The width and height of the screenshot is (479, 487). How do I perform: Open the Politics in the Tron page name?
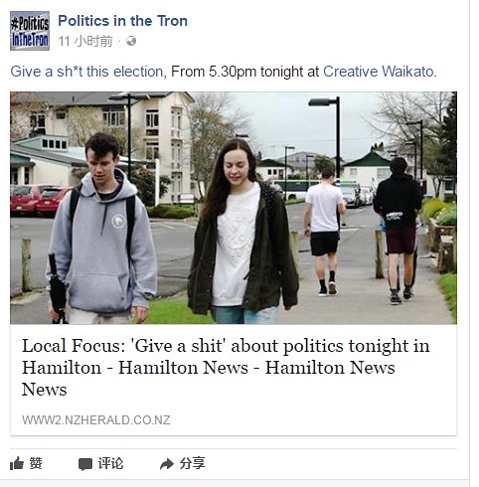pyautogui.click(x=123, y=21)
